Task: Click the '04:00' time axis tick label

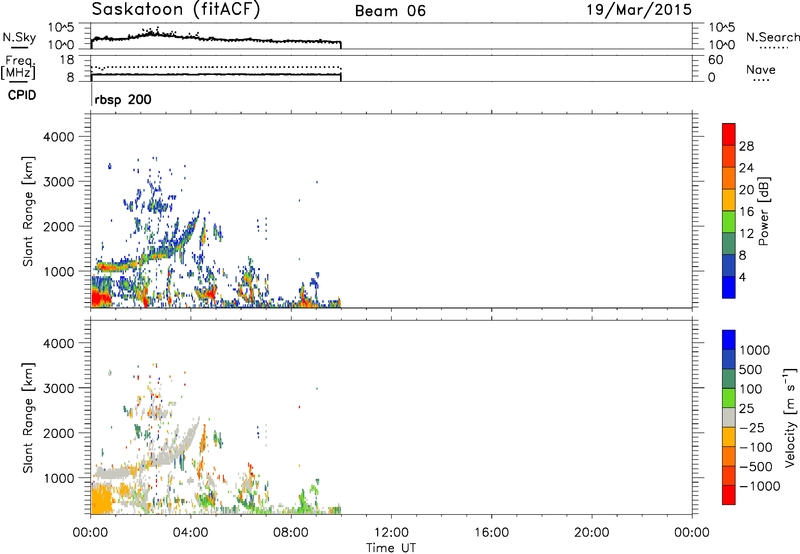Action: (190, 533)
